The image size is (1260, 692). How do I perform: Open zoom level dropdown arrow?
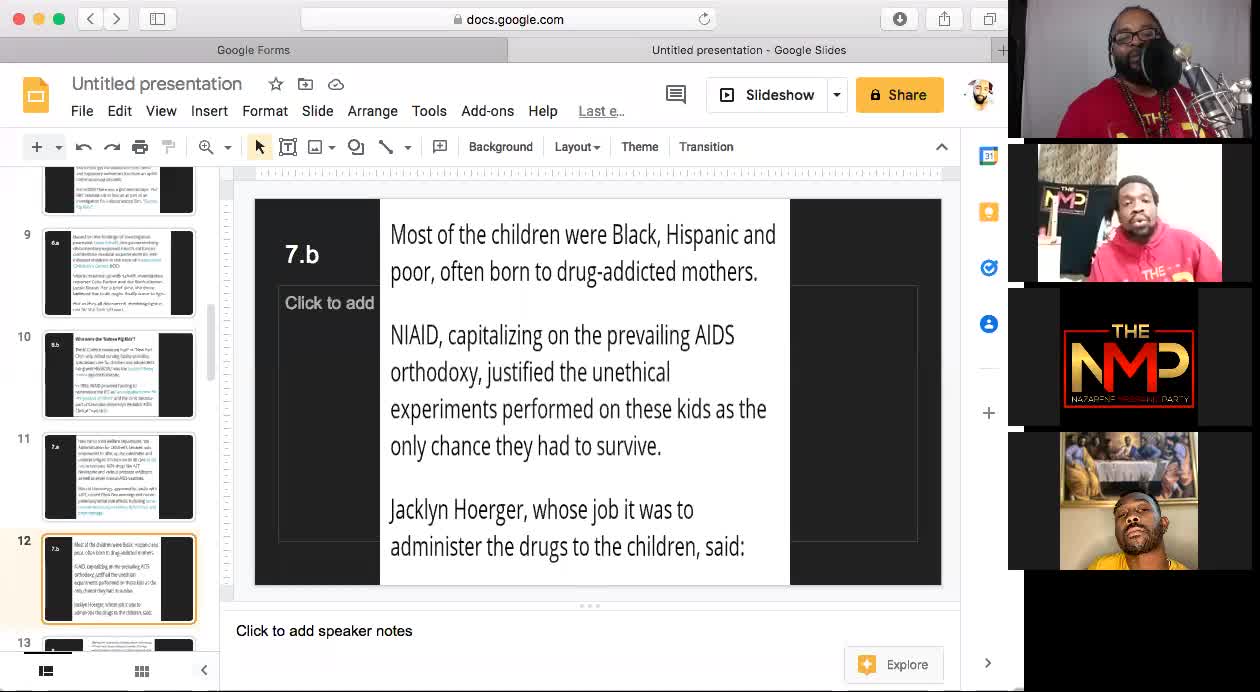pyautogui.click(x=228, y=147)
